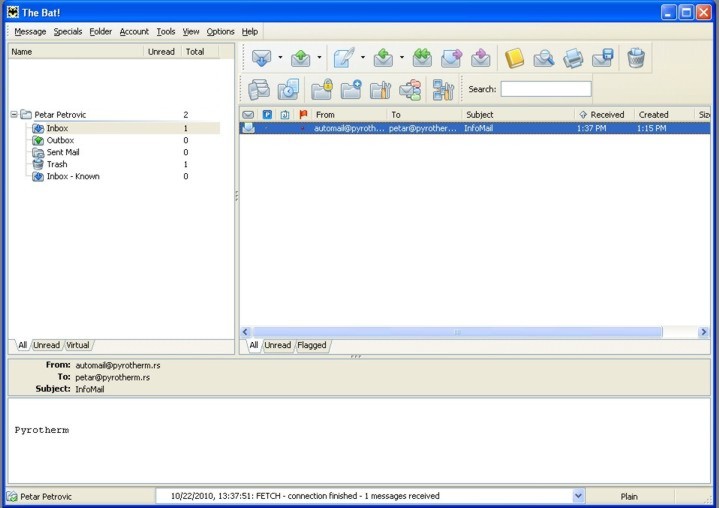Open the Folder menu
The height and width of the screenshot is (508, 719).
point(101,32)
